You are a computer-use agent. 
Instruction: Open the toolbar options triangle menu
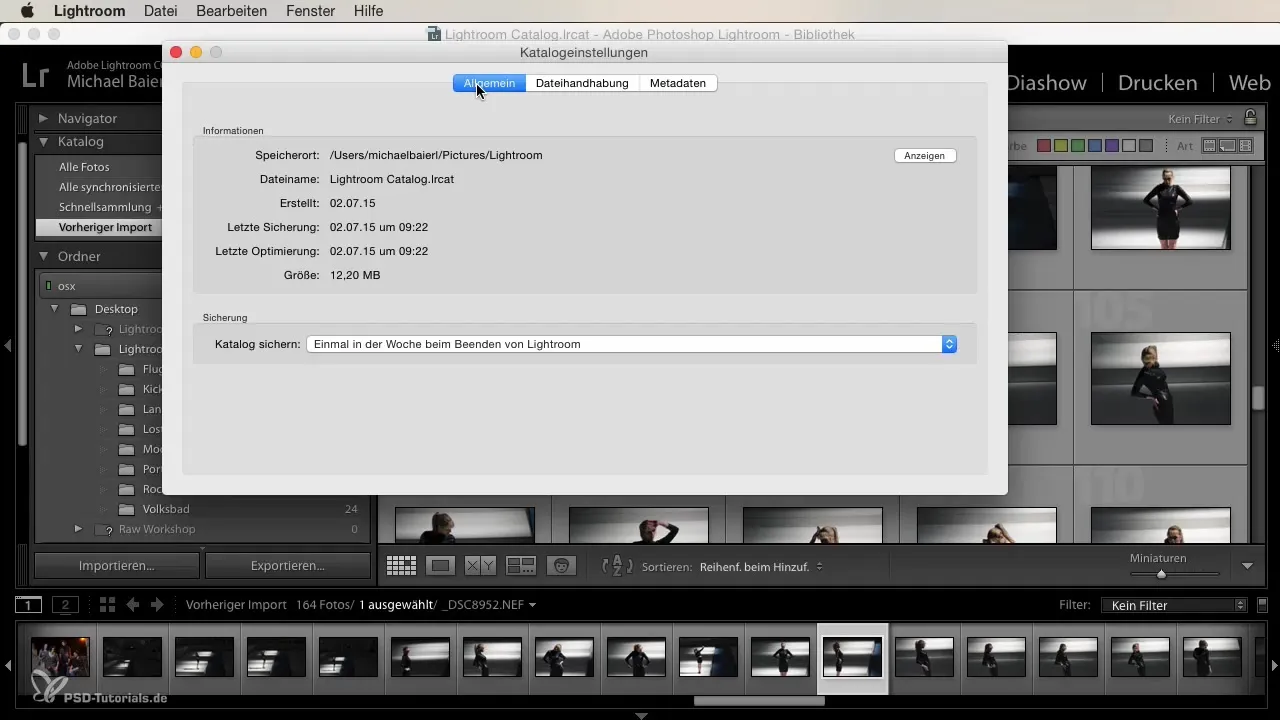pos(1247,566)
